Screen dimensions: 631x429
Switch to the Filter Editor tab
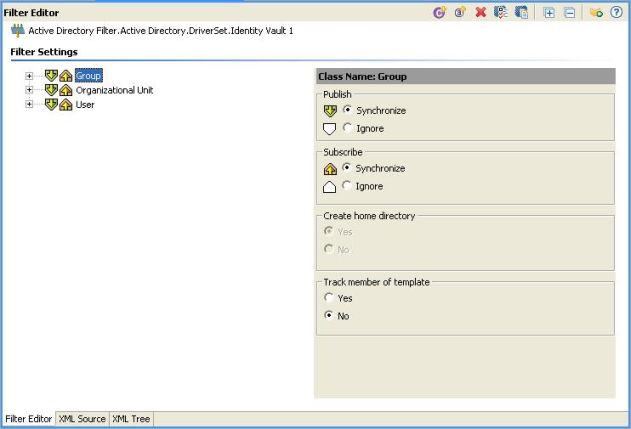[29, 419]
